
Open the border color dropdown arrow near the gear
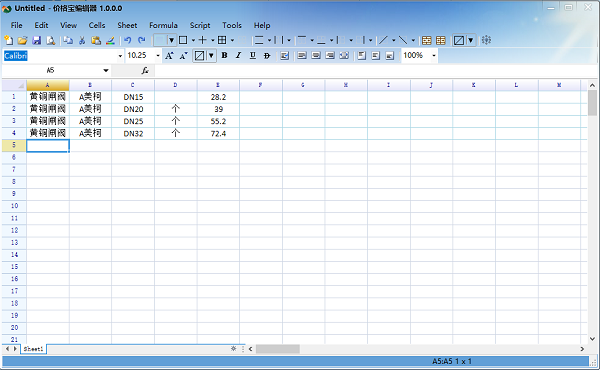click(x=471, y=40)
